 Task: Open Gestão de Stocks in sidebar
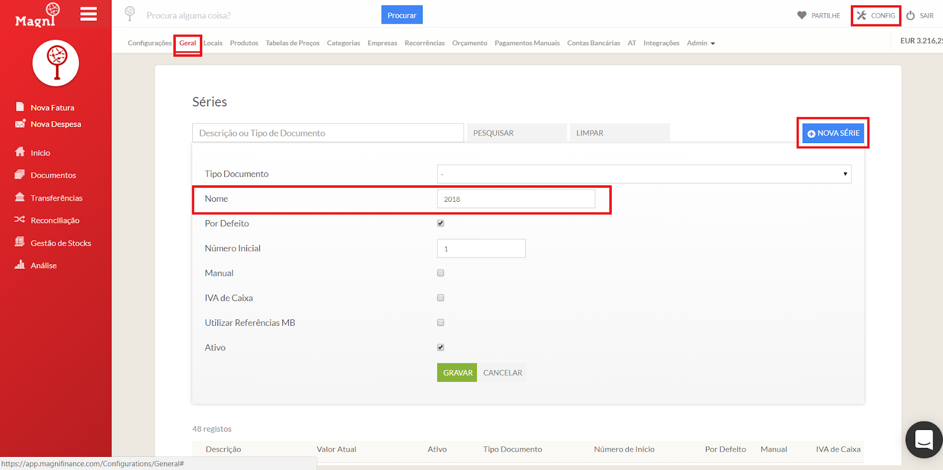tap(61, 243)
